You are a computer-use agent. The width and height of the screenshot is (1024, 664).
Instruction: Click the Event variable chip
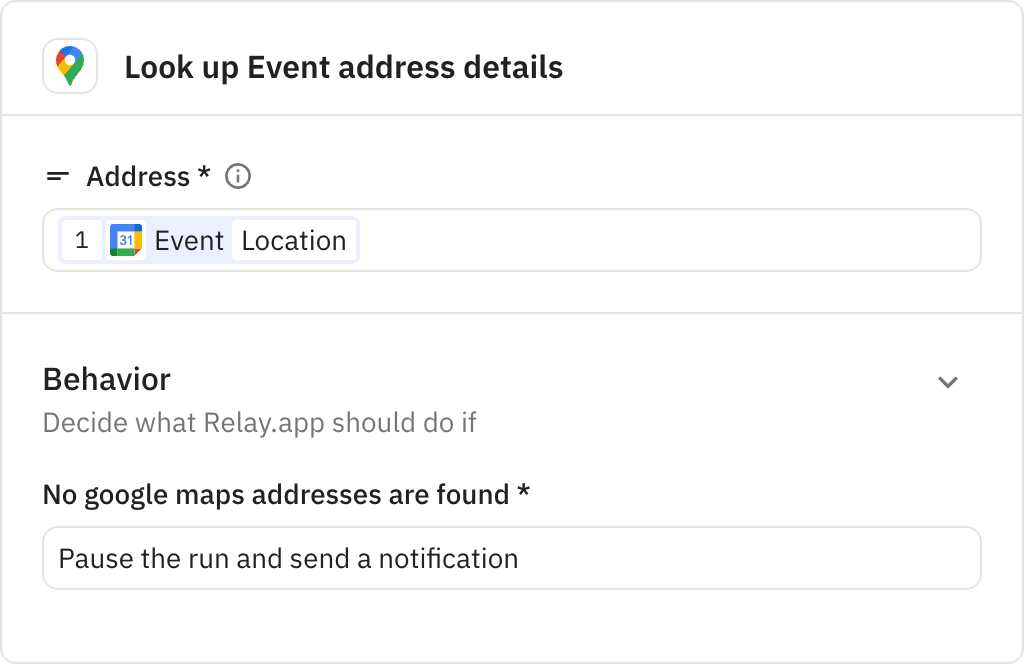pos(190,240)
